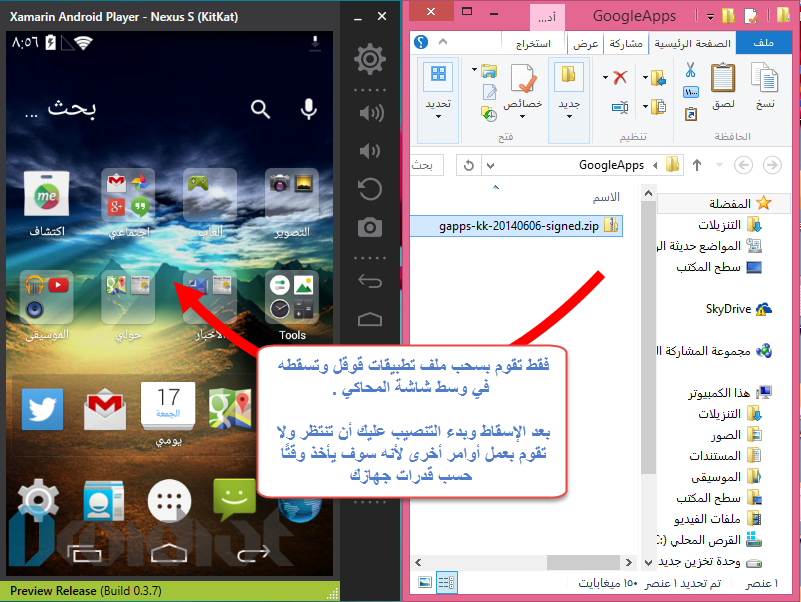Rotate the emulator screen
Screen dimensions: 801x602
click(370, 189)
